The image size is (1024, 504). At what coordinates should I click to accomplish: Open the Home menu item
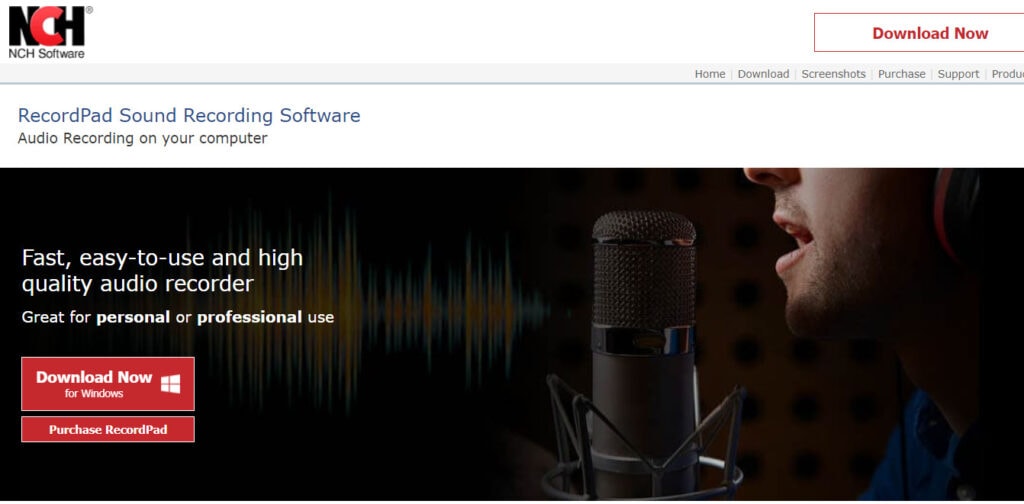[x=710, y=74]
